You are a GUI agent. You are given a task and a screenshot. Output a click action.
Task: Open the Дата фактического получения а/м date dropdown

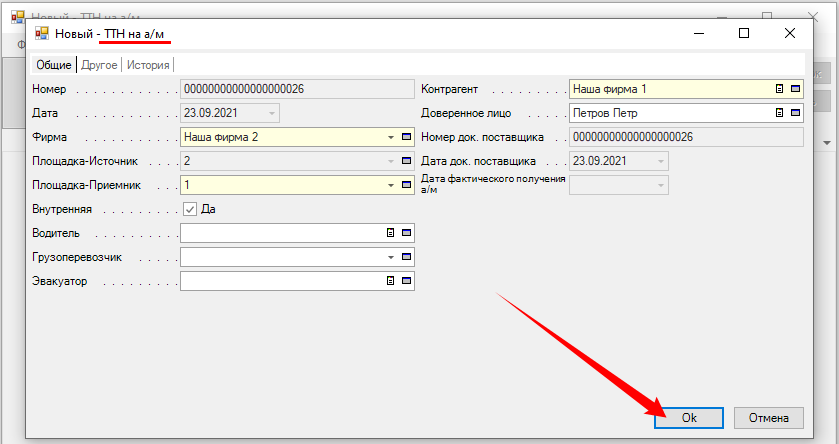[x=660, y=185]
